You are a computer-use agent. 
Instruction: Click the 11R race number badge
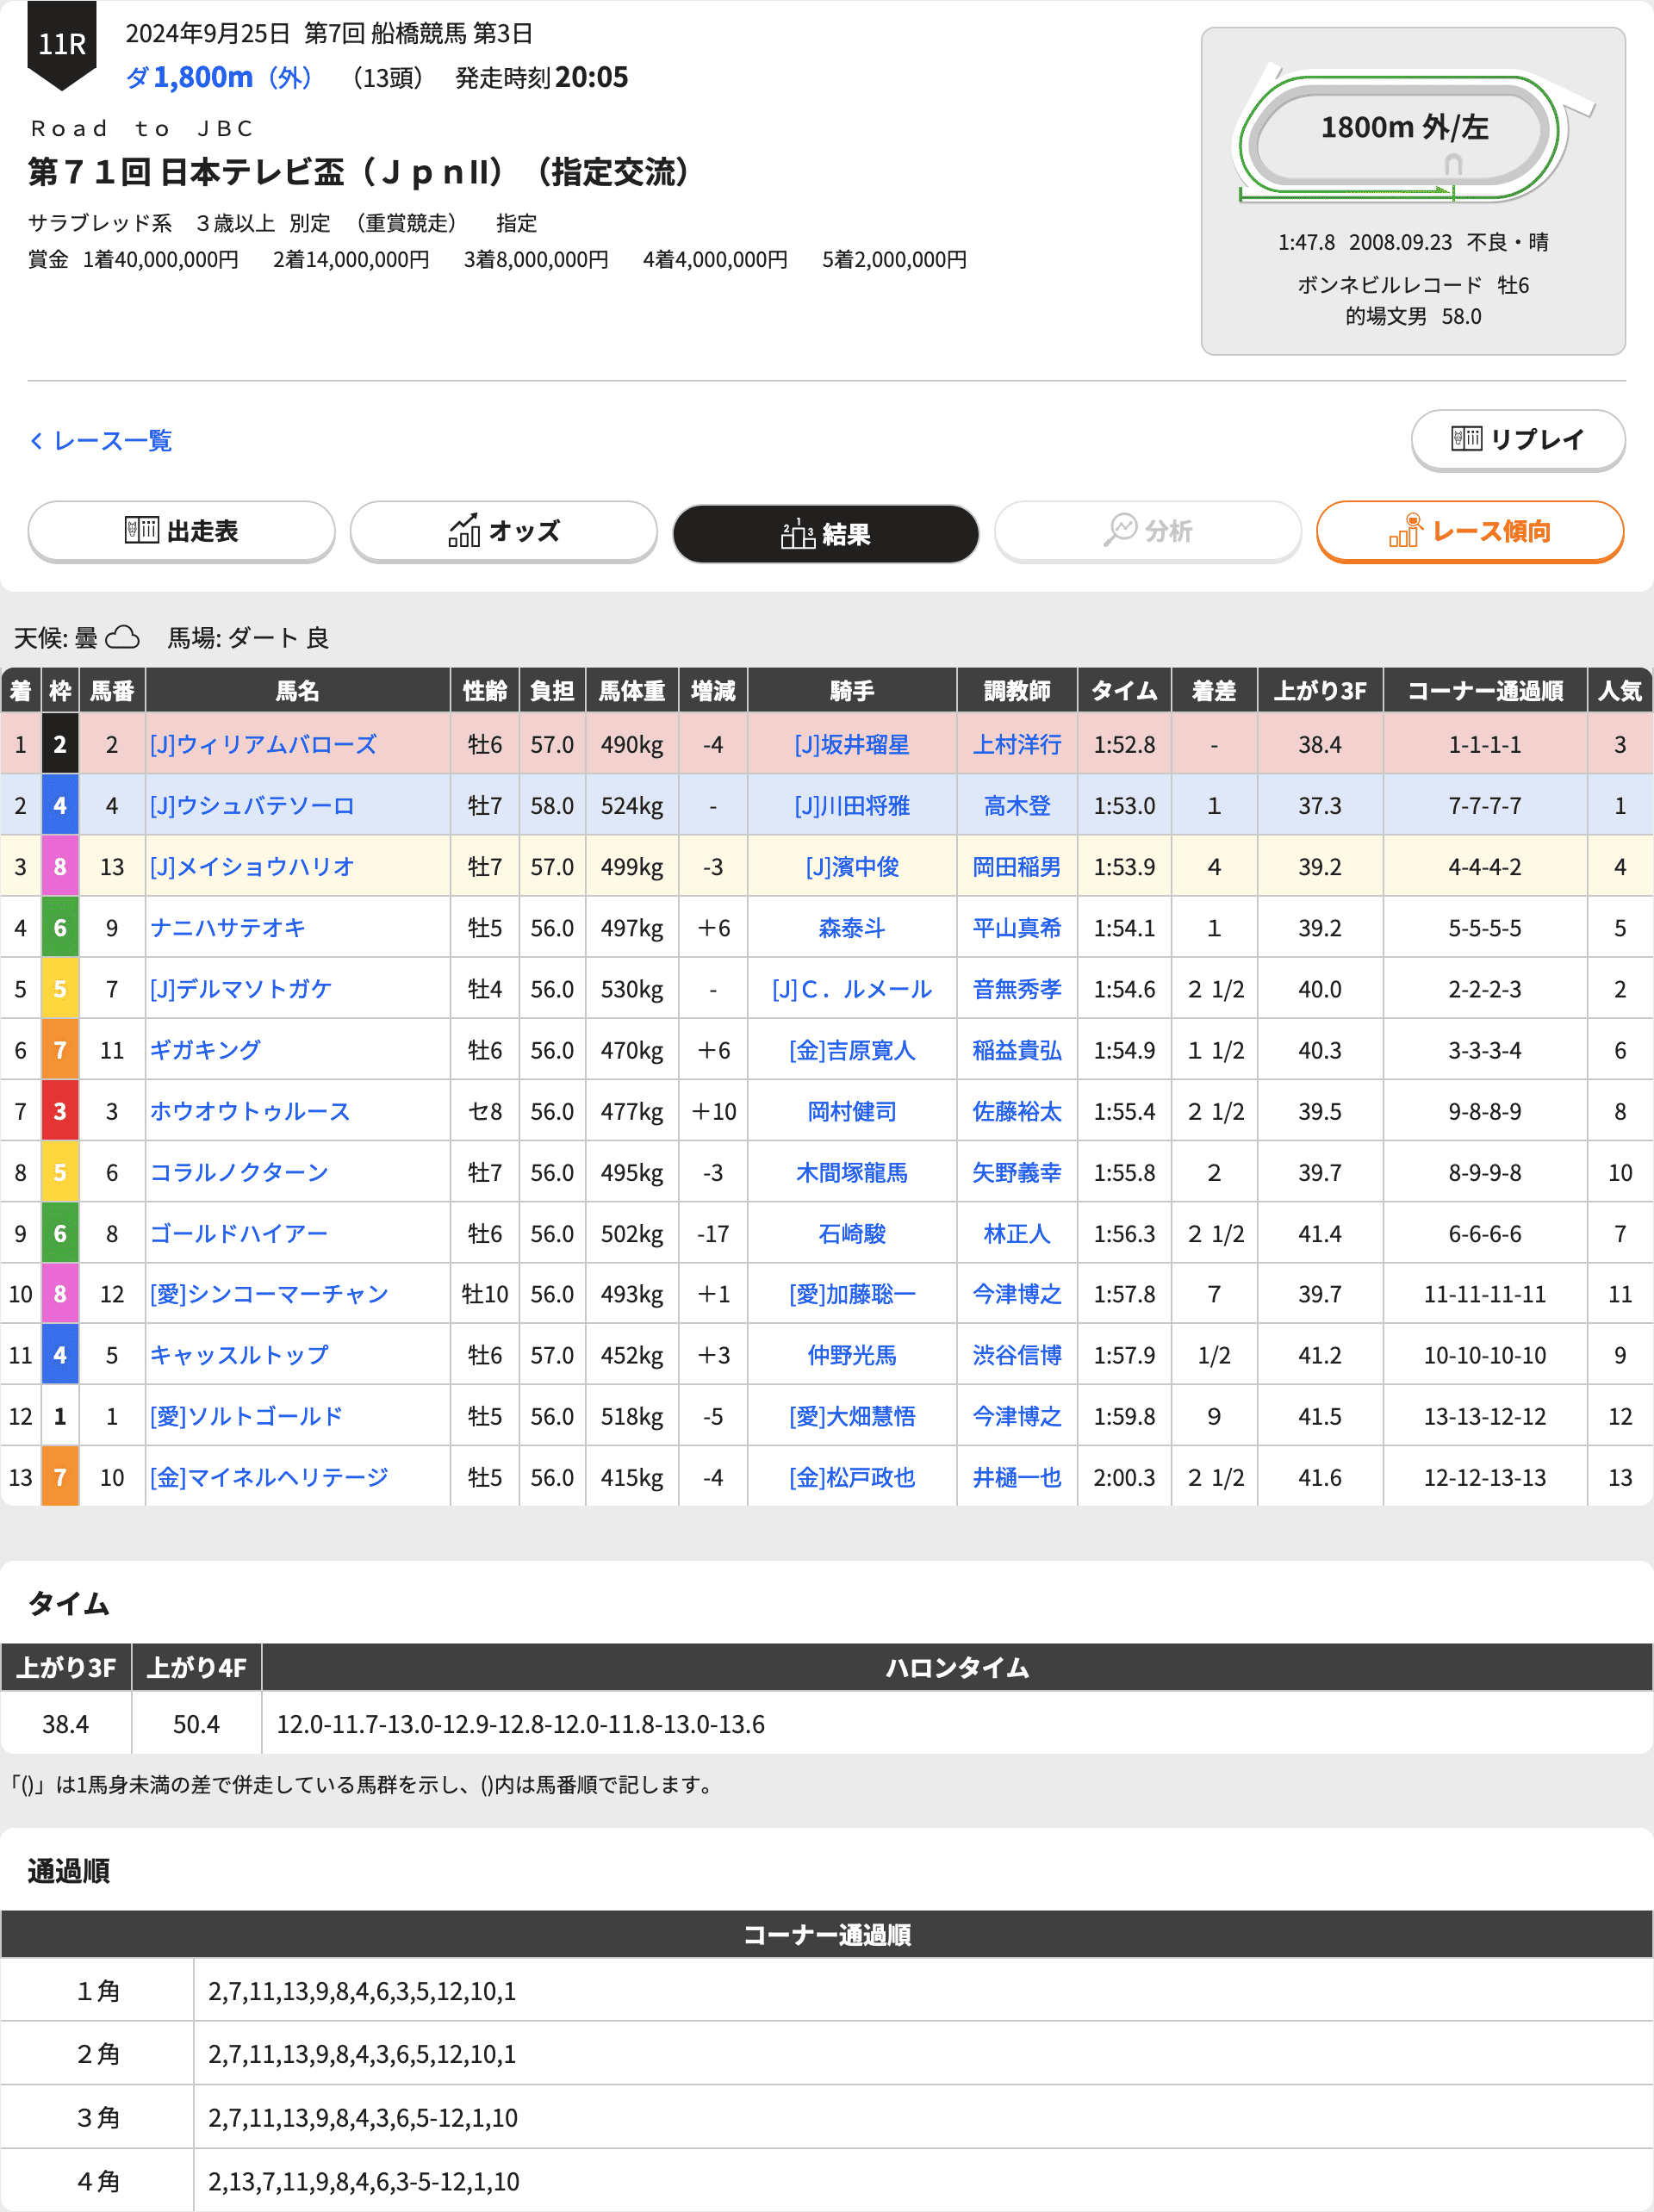61,44
